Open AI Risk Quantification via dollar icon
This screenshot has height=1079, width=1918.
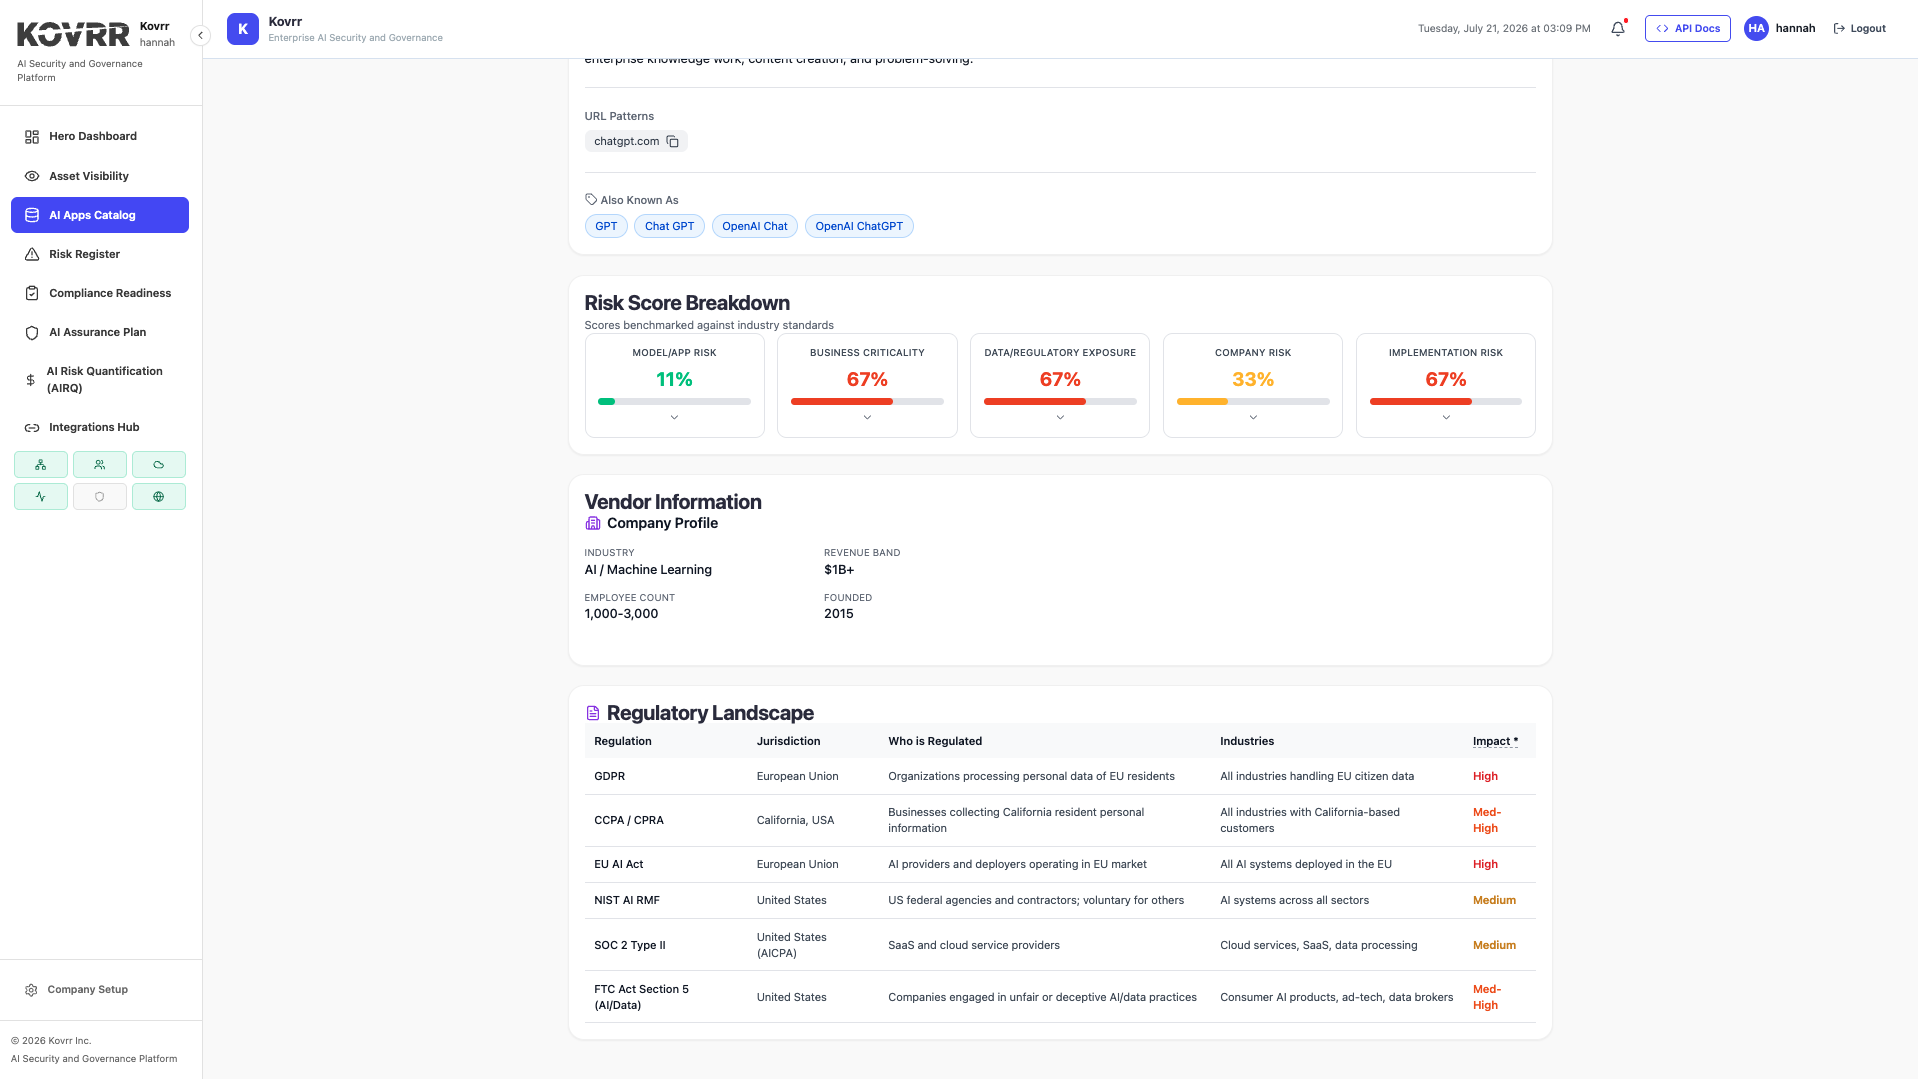(31, 380)
